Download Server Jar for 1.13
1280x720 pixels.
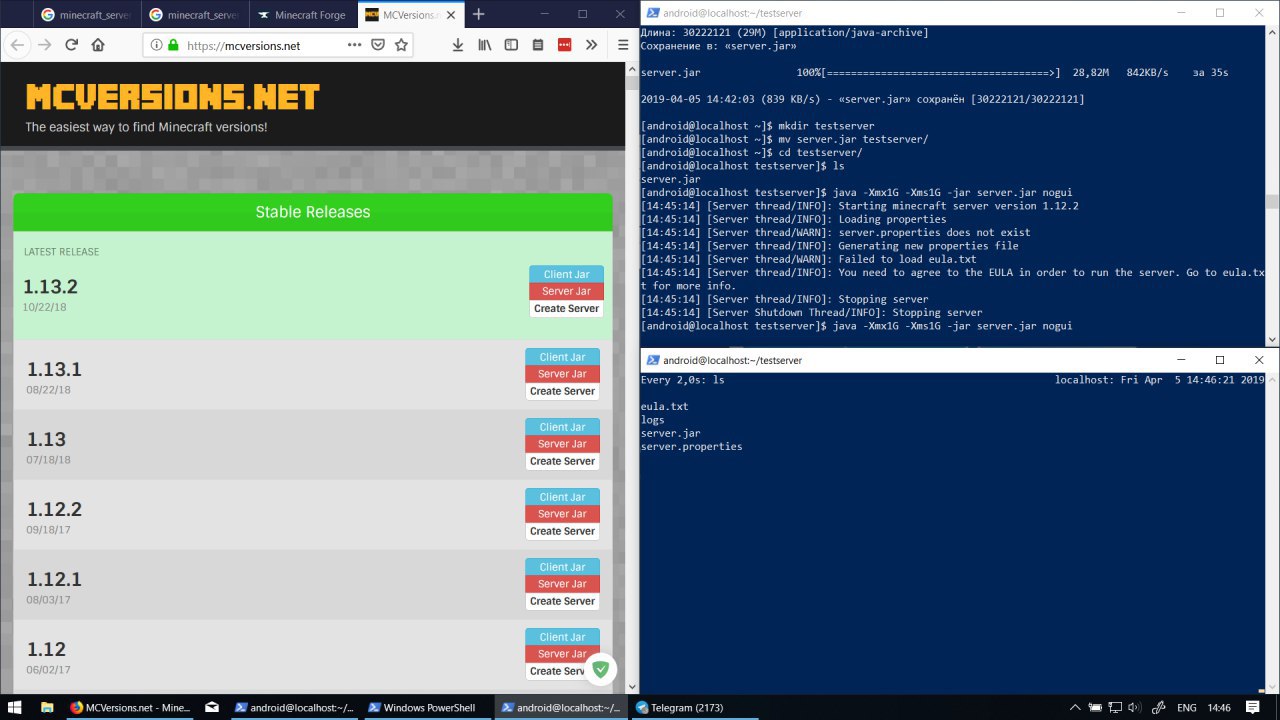pos(562,444)
